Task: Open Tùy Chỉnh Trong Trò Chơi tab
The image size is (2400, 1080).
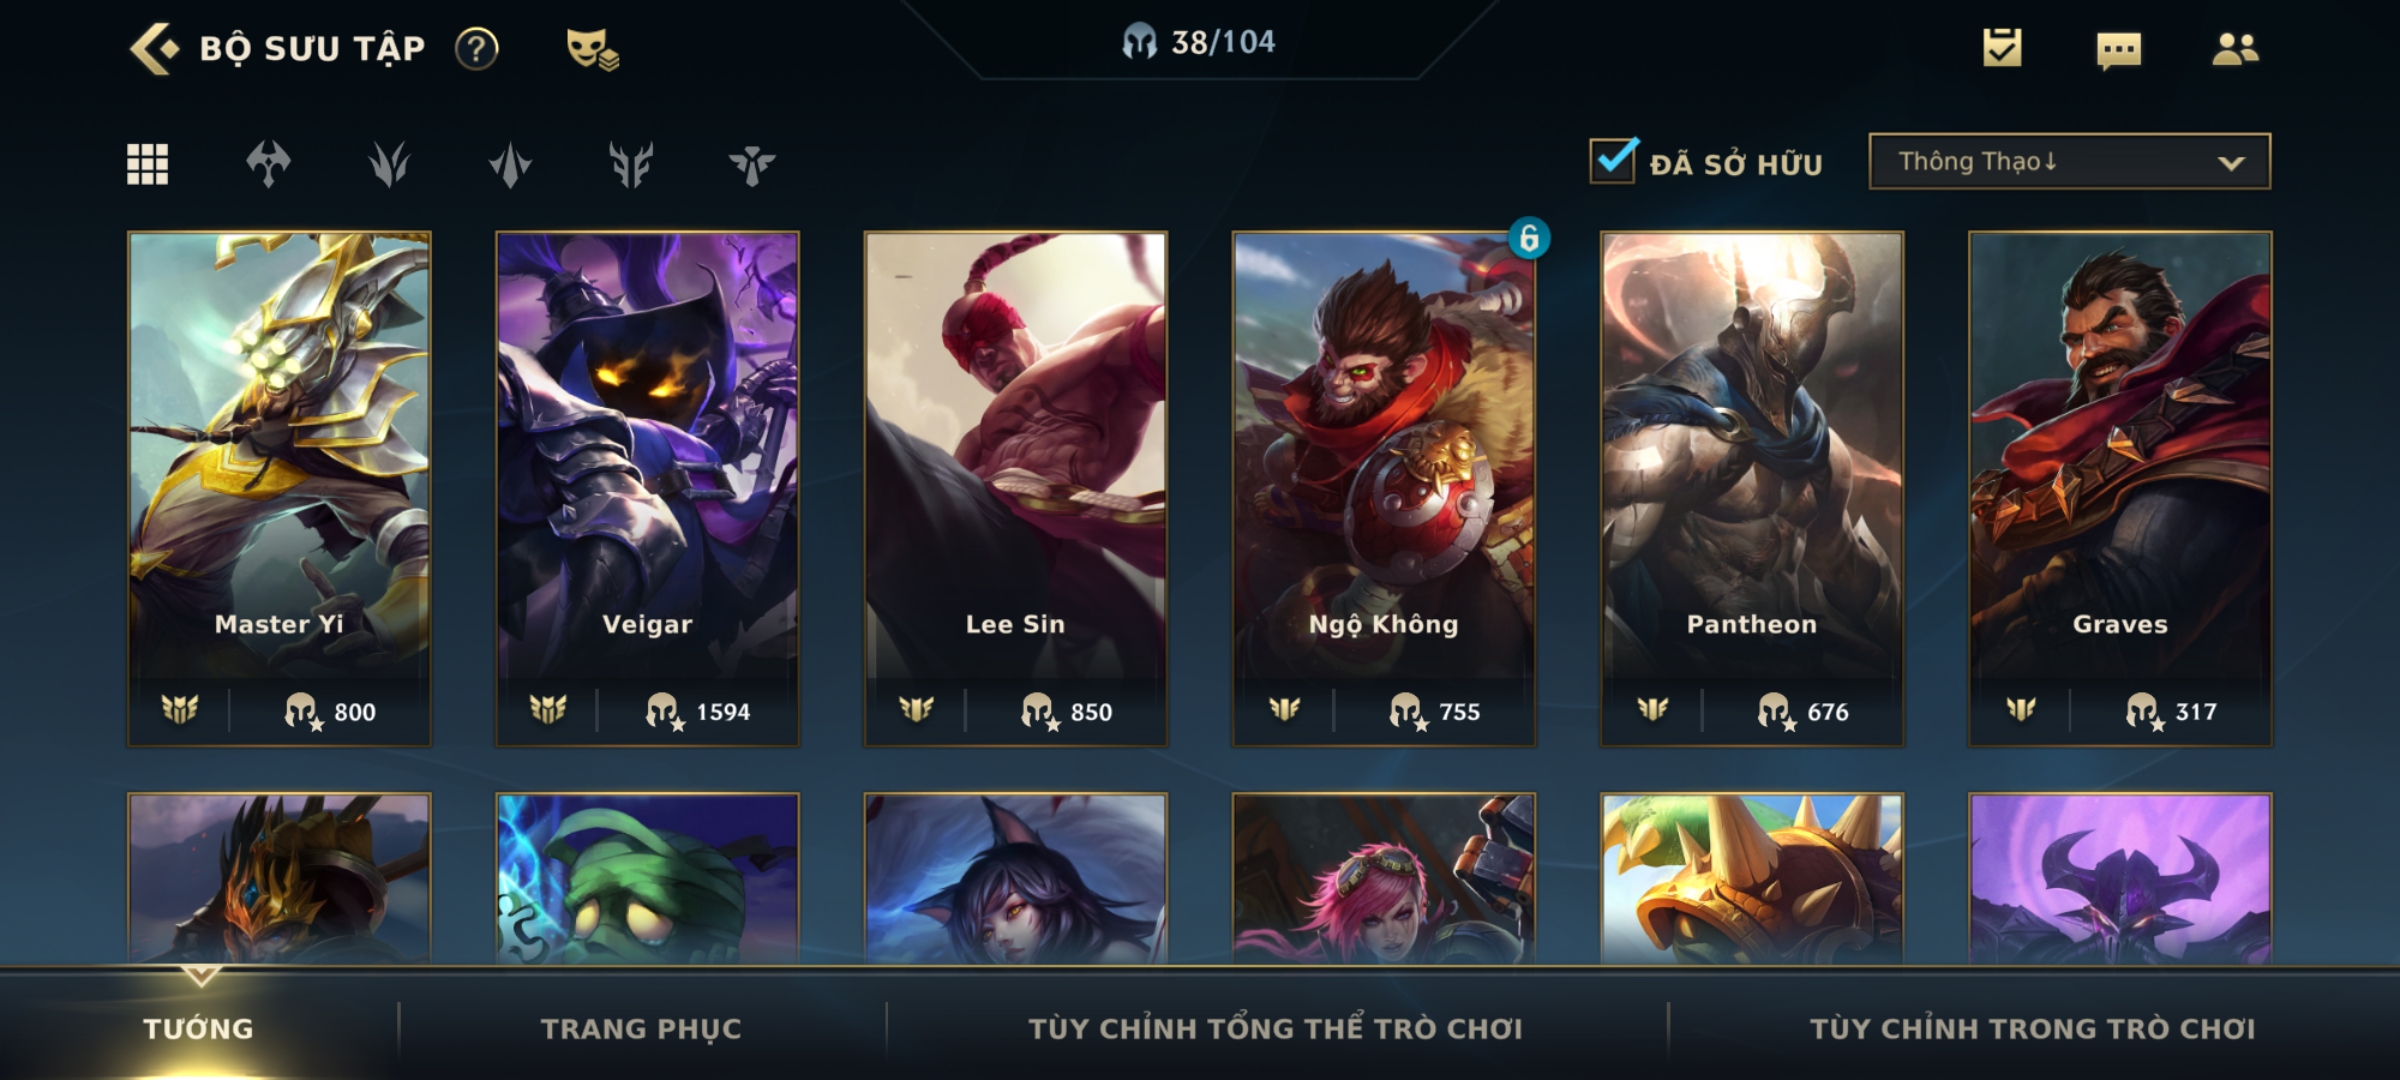Action: (2033, 1028)
